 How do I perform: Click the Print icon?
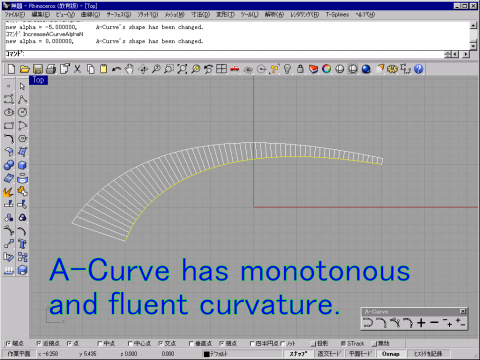click(x=51, y=69)
